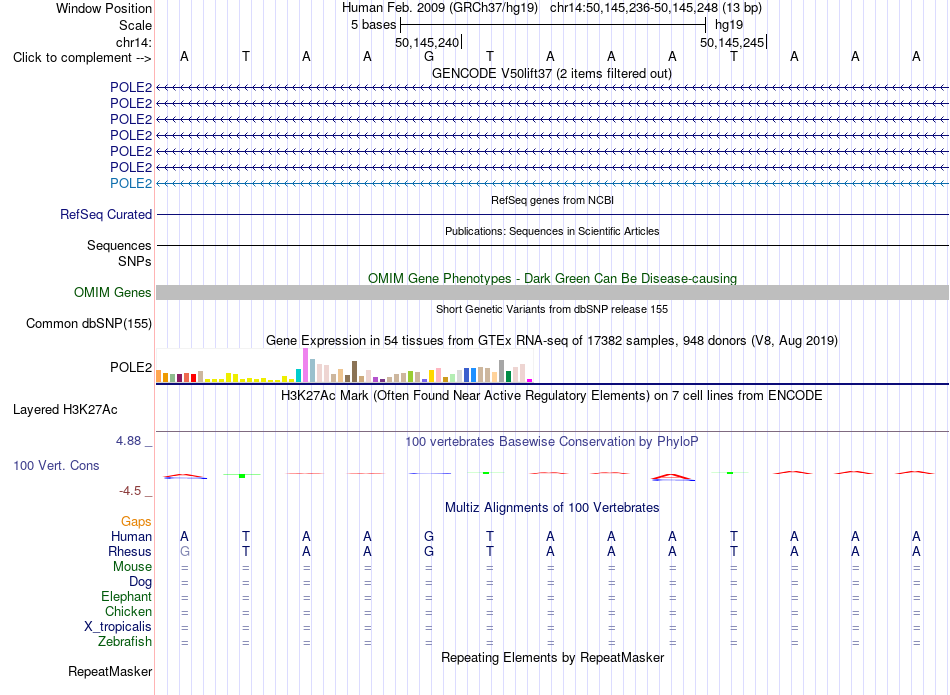Click the orange Gaps label
This screenshot has height=695, width=950.
pos(136,521)
